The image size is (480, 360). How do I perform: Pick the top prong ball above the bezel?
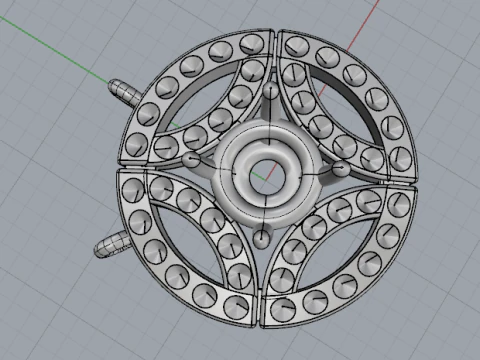click(270, 90)
